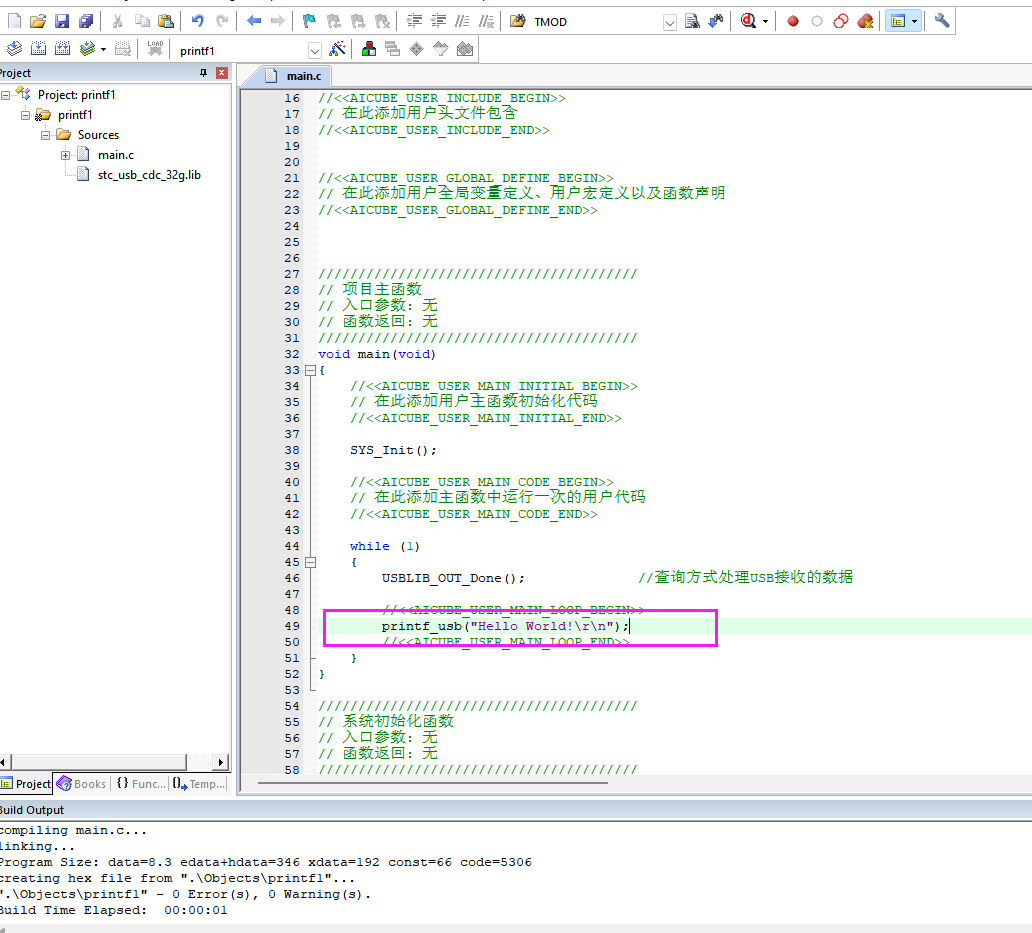Click the Find icon next to the TMOD search box
Viewport: 1032px width, 933px height.
point(692,22)
